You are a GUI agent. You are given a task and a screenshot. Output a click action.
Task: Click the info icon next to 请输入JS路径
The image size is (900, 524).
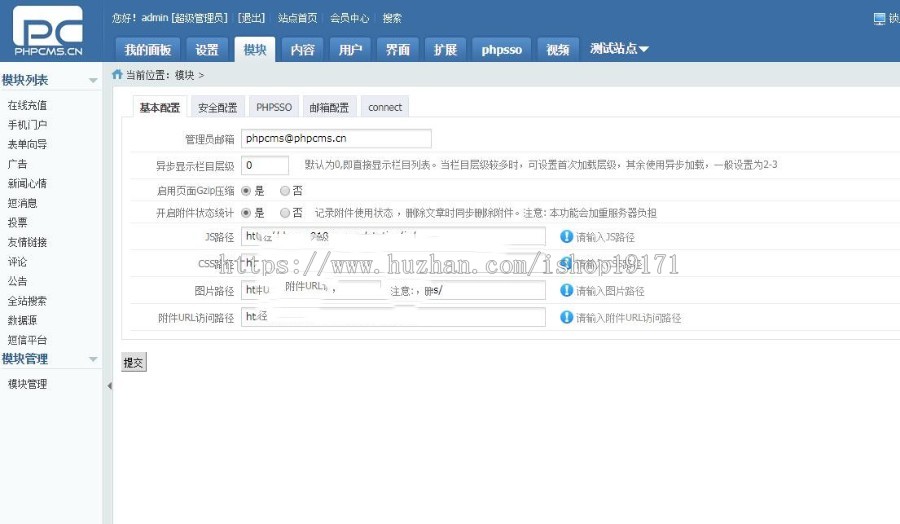click(x=567, y=236)
